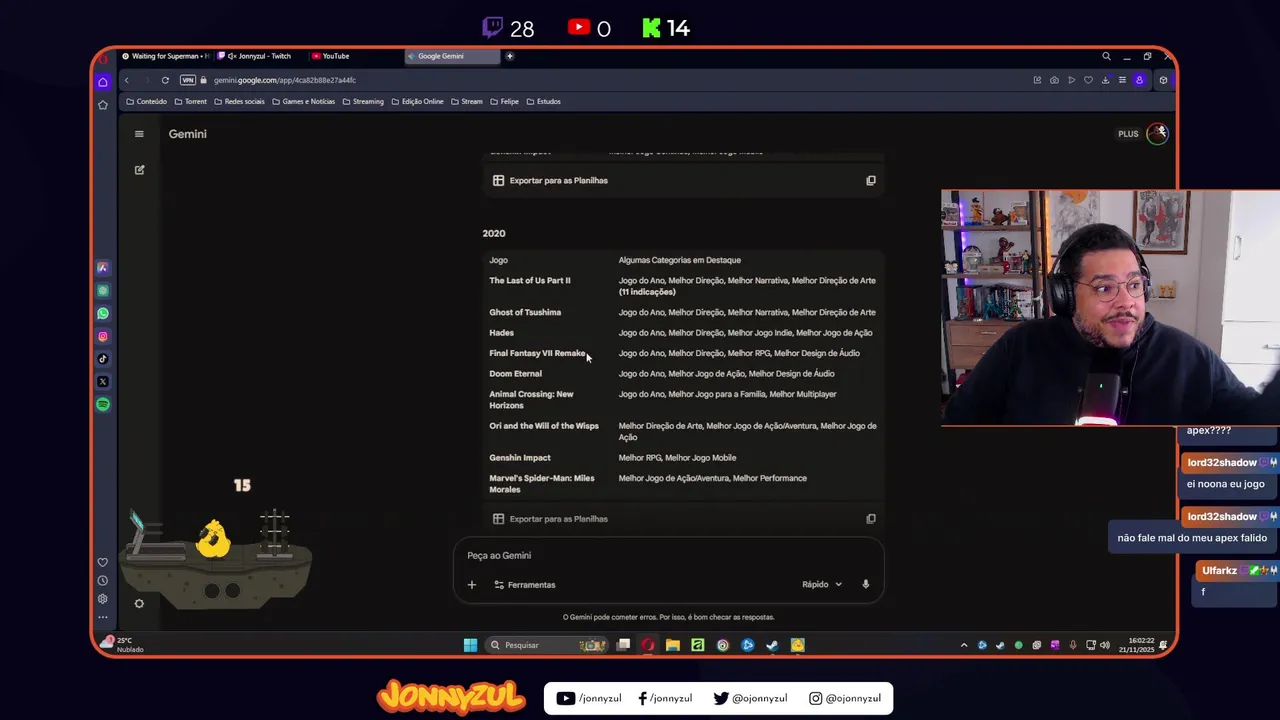
Task: Open the Streaming bookmarks folder
Action: [x=362, y=101]
